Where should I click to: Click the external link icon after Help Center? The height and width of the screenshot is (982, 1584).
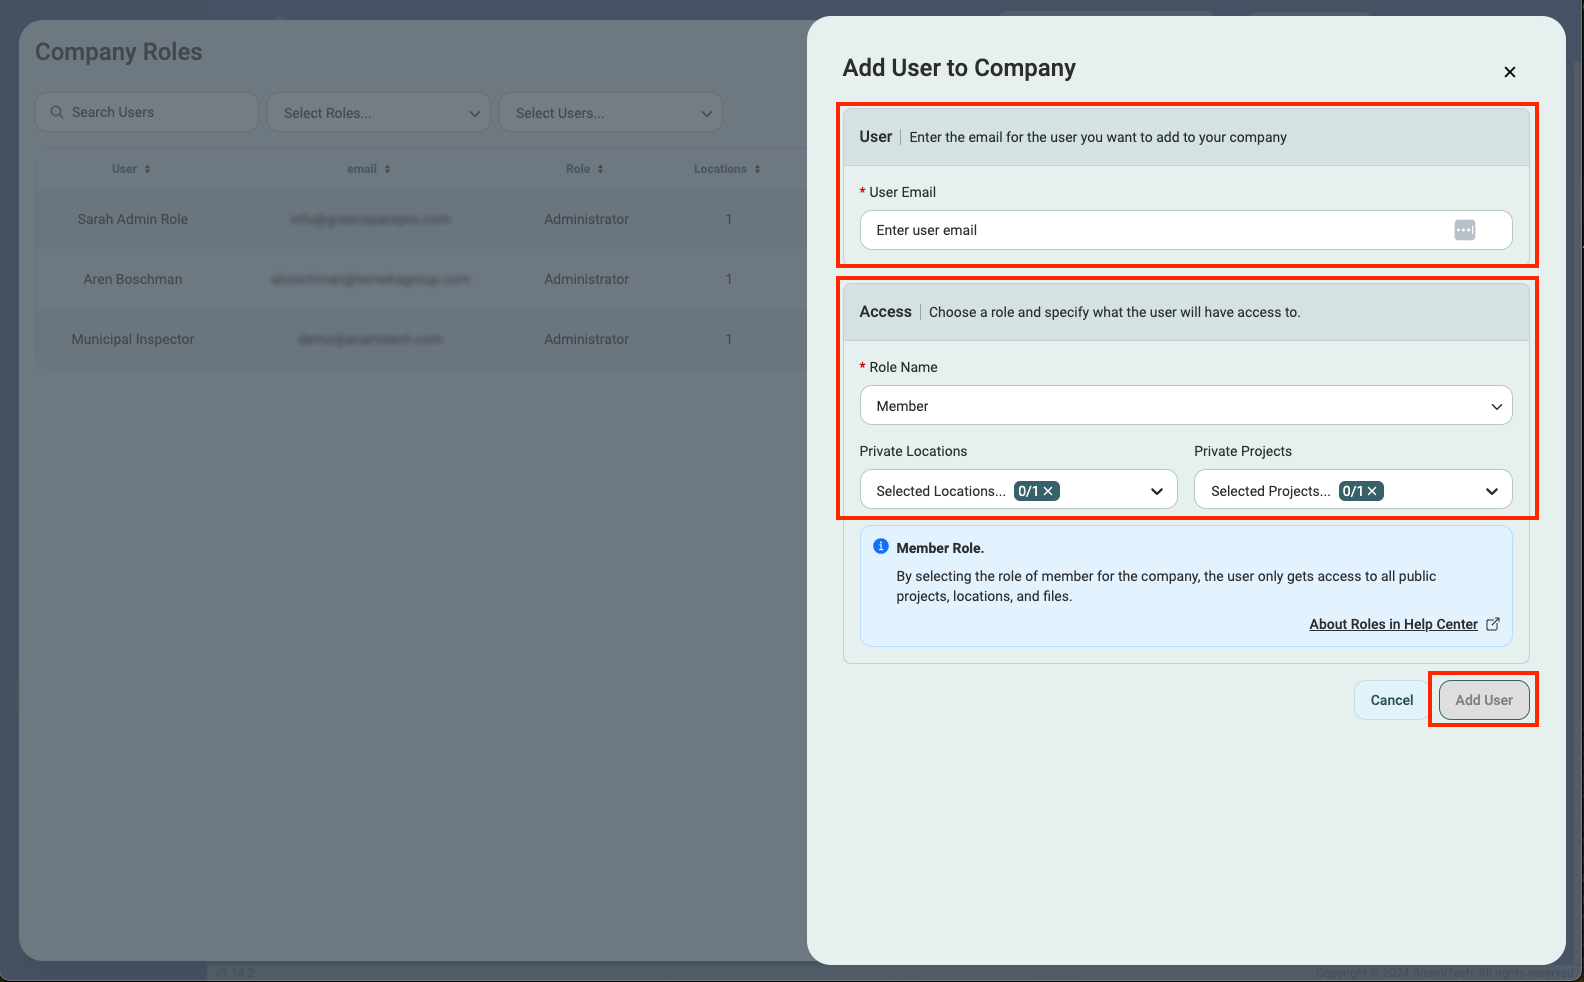pos(1493,624)
